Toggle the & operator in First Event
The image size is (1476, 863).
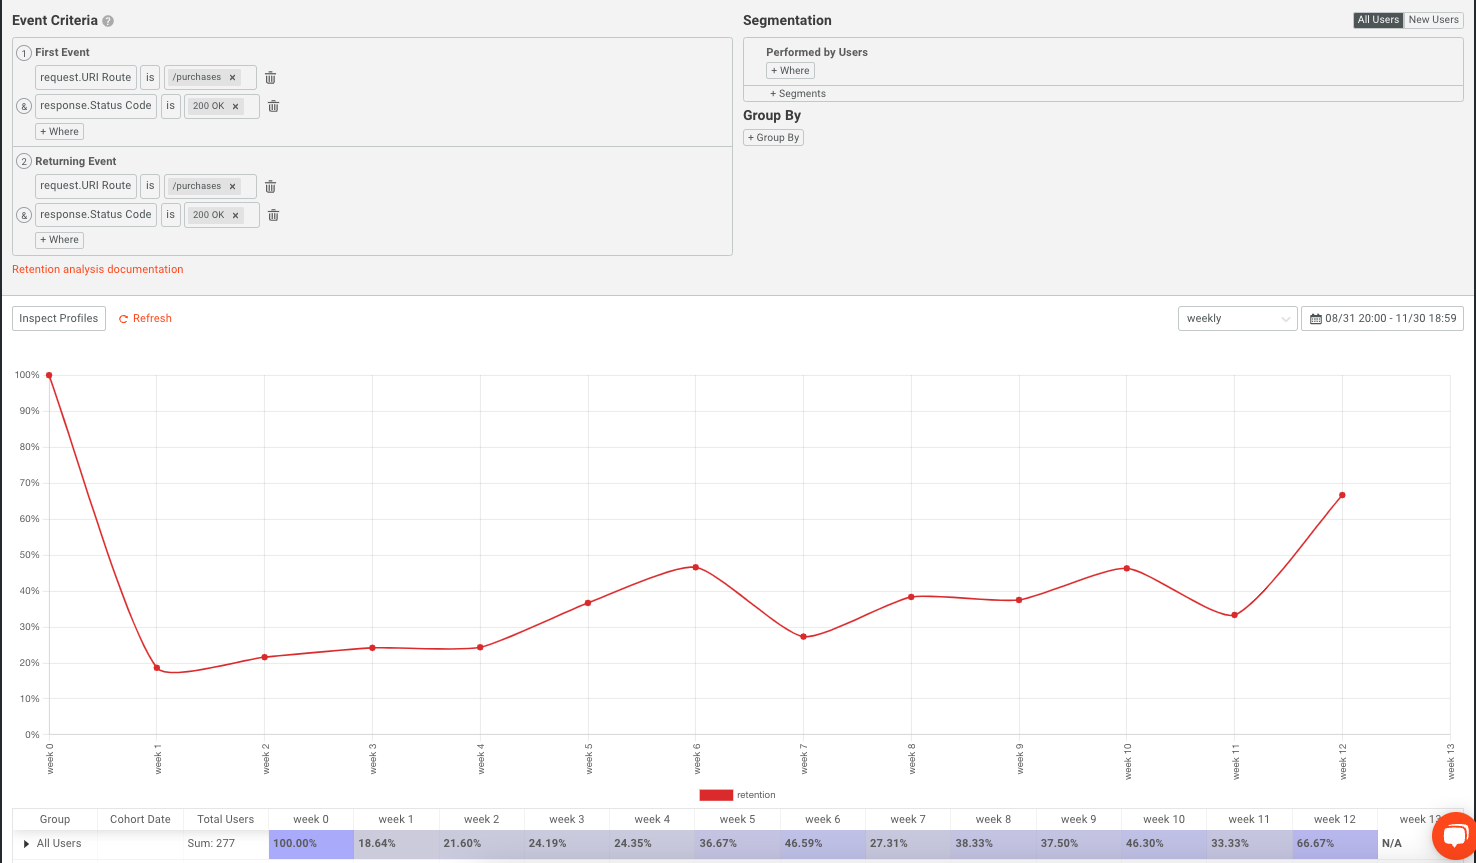[23, 106]
